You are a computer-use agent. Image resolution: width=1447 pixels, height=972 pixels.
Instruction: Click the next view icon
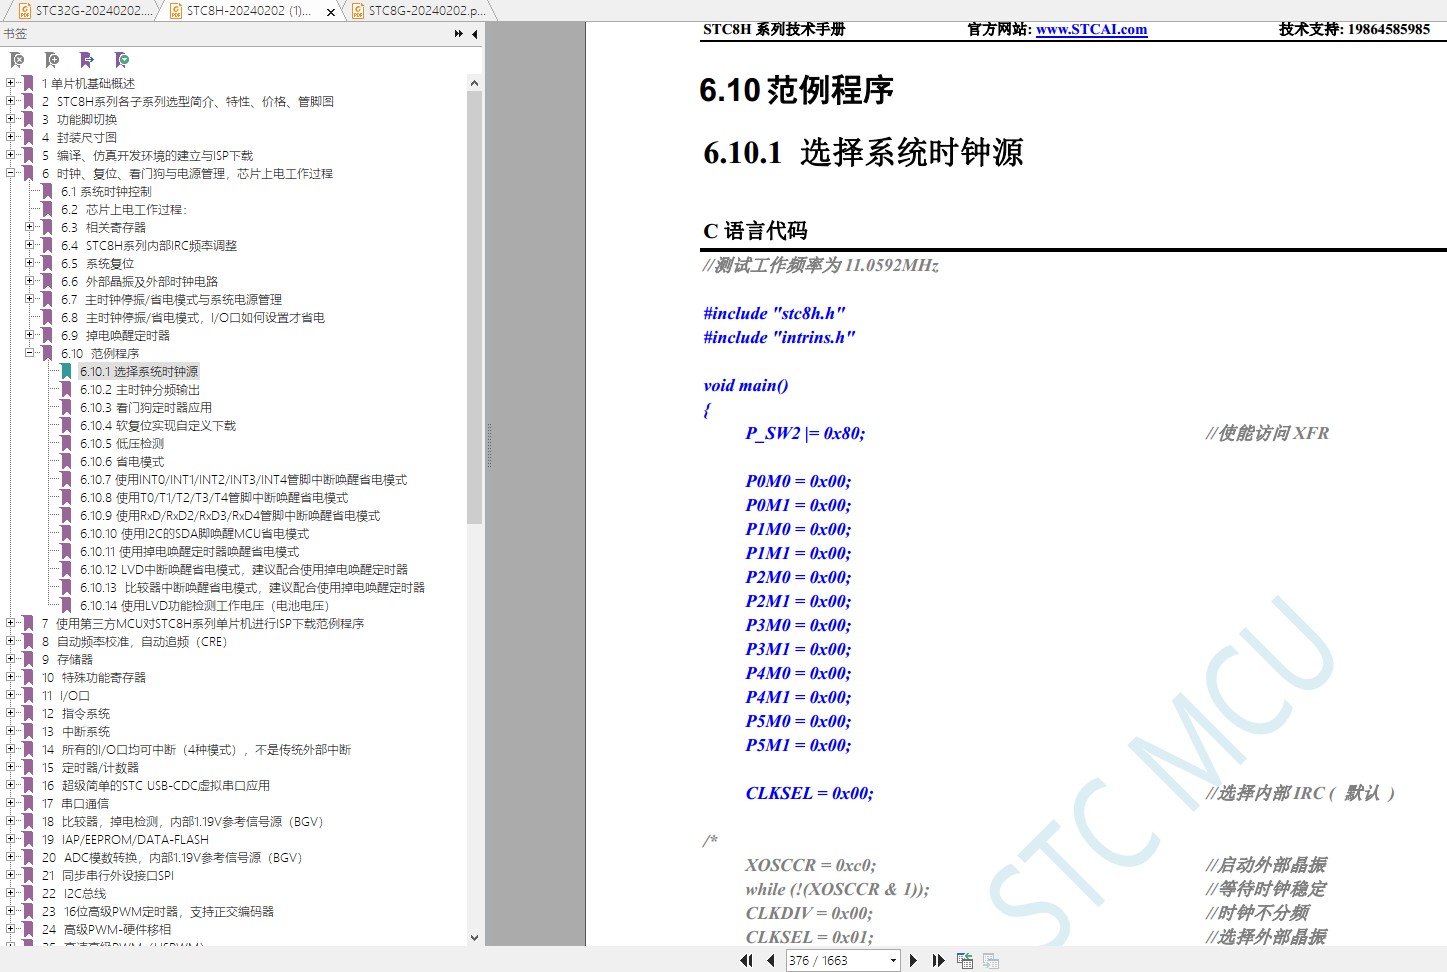pyautogui.click(x=991, y=960)
